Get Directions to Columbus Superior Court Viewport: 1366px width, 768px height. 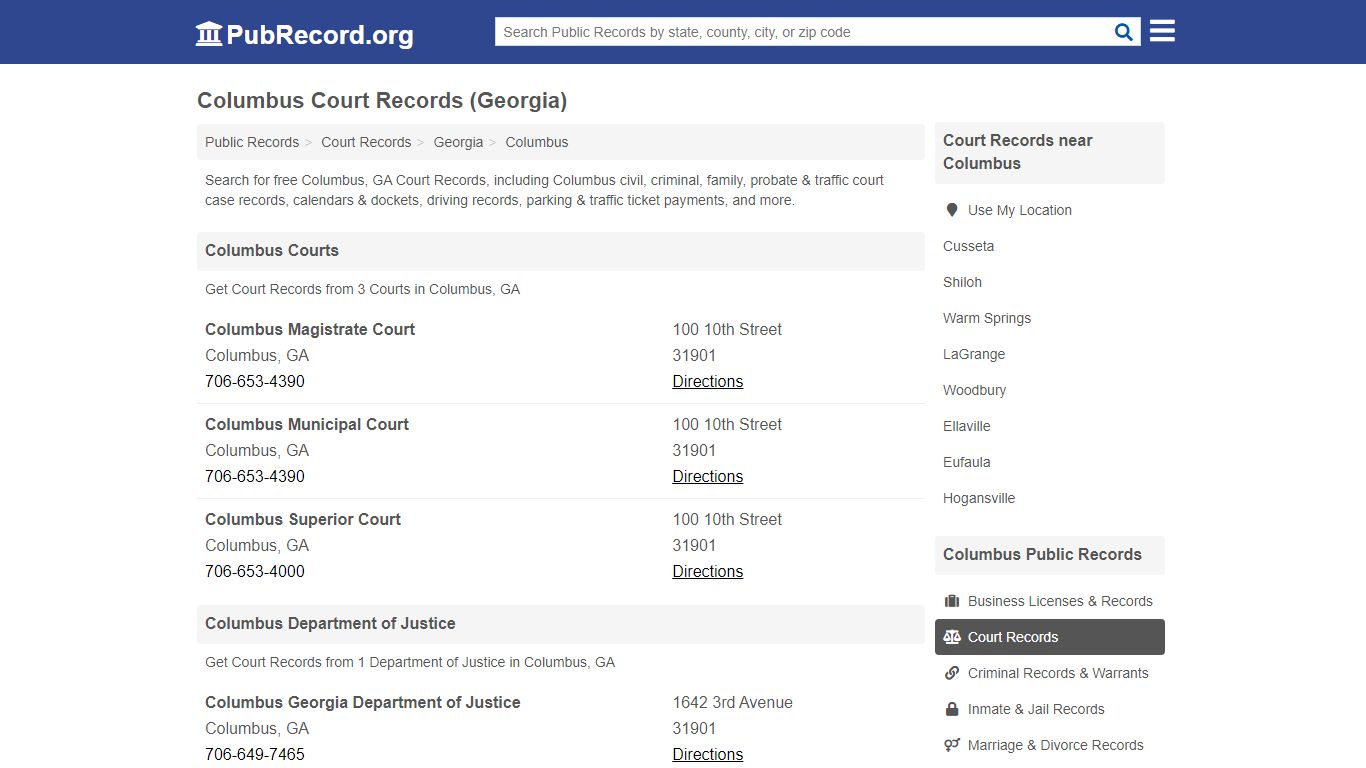tap(708, 571)
